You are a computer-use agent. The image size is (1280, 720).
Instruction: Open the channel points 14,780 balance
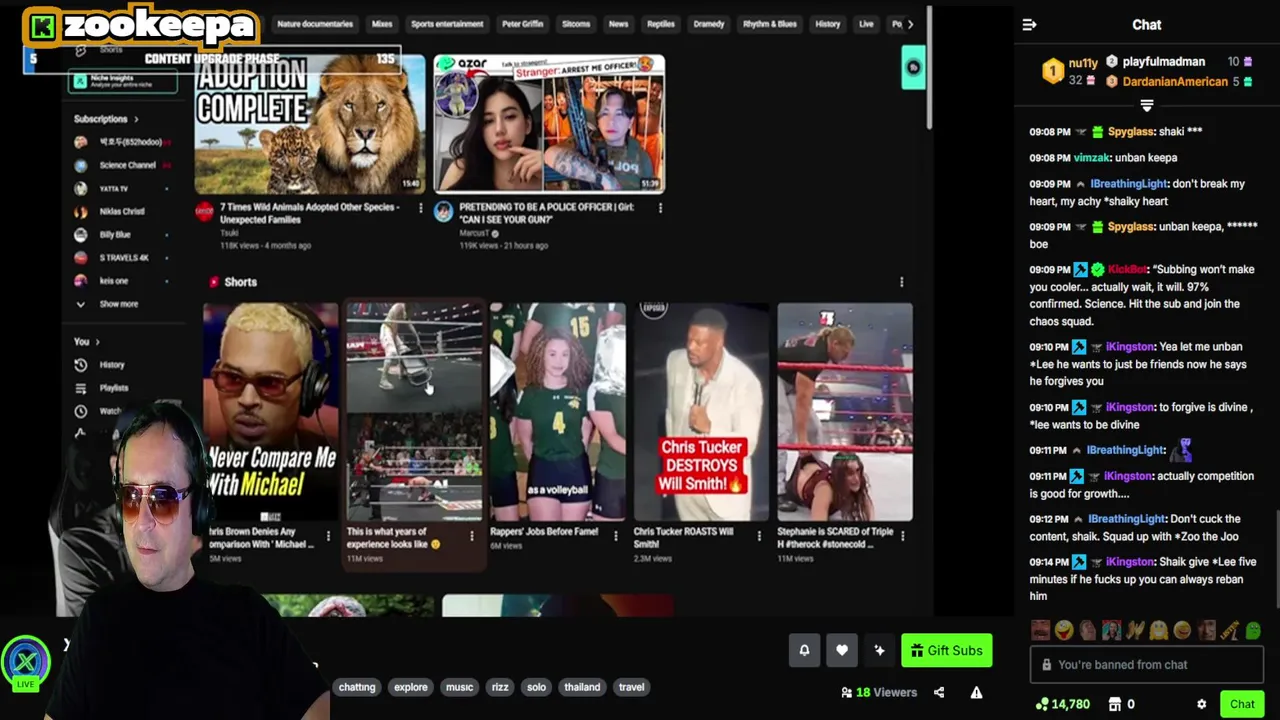click(x=1063, y=704)
